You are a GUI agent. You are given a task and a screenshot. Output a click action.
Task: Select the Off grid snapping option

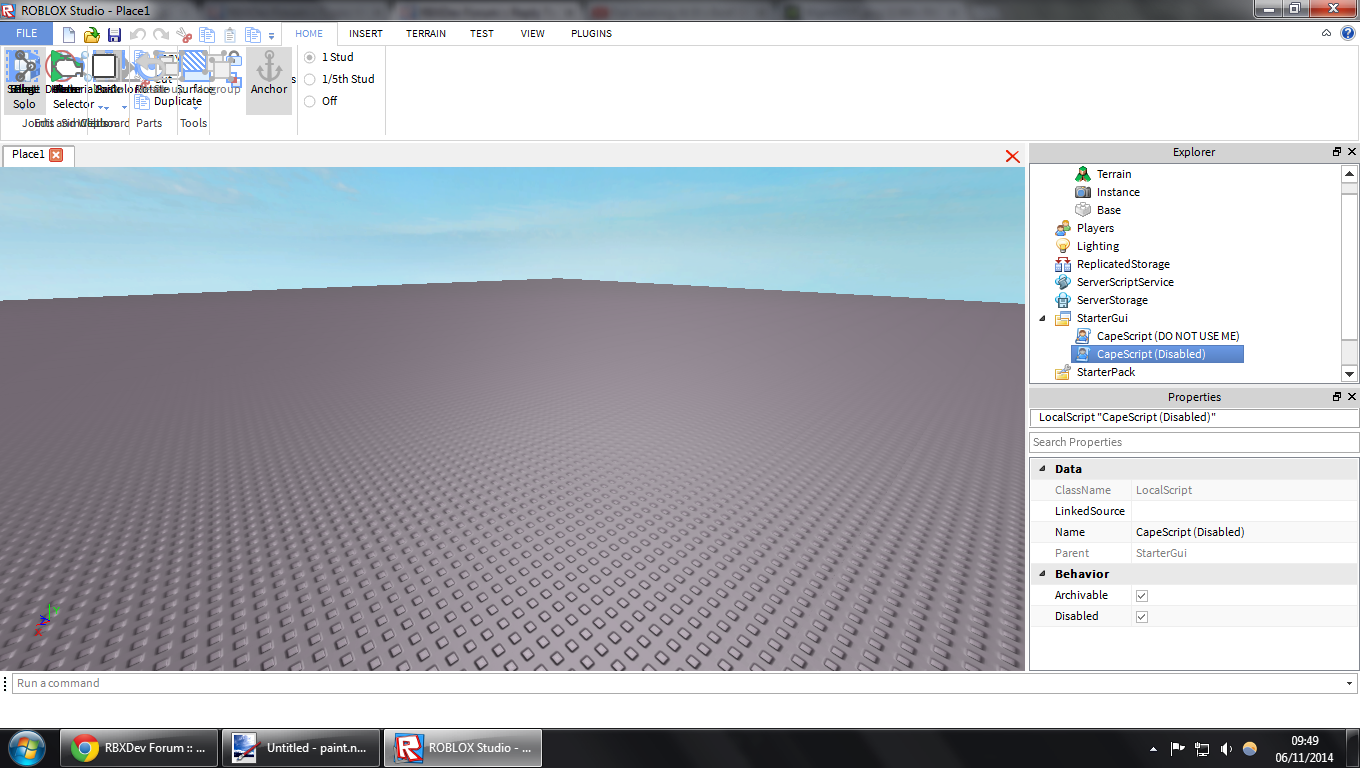310,101
